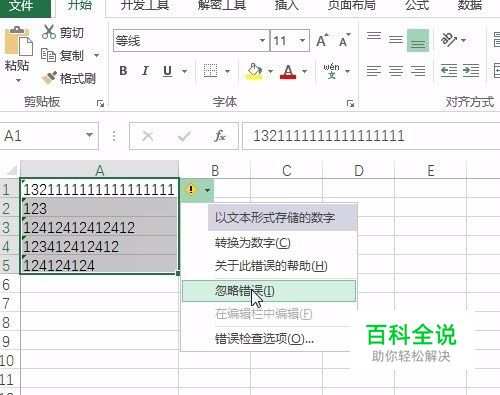The height and width of the screenshot is (395, 500).
Task: Click the wén phonetic guide icon
Action: tap(331, 71)
